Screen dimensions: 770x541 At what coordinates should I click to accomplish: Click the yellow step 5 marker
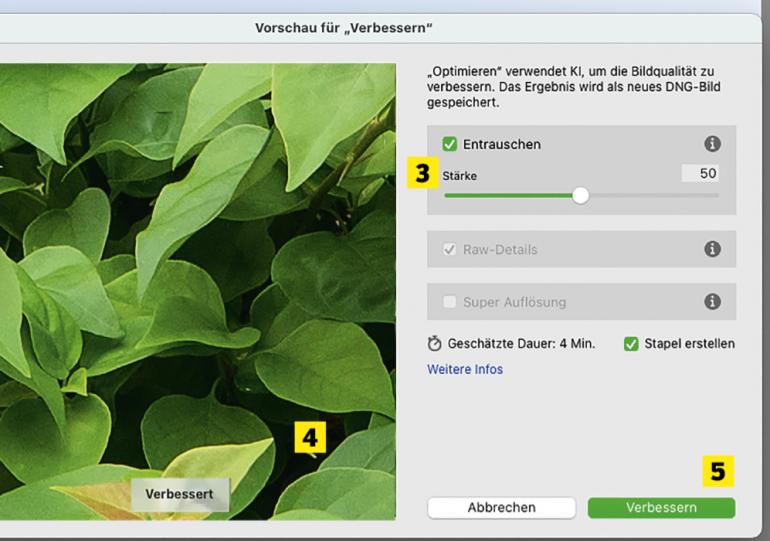coord(717,470)
